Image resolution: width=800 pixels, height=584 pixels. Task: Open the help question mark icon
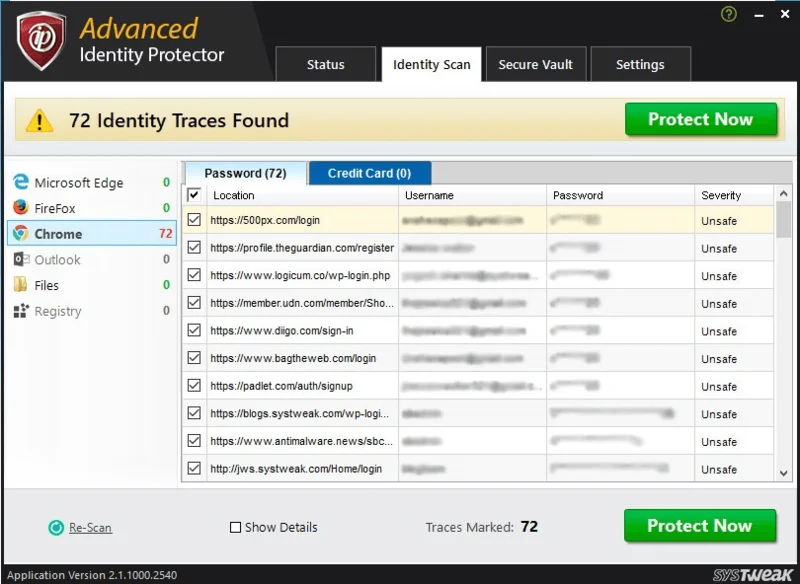[728, 14]
